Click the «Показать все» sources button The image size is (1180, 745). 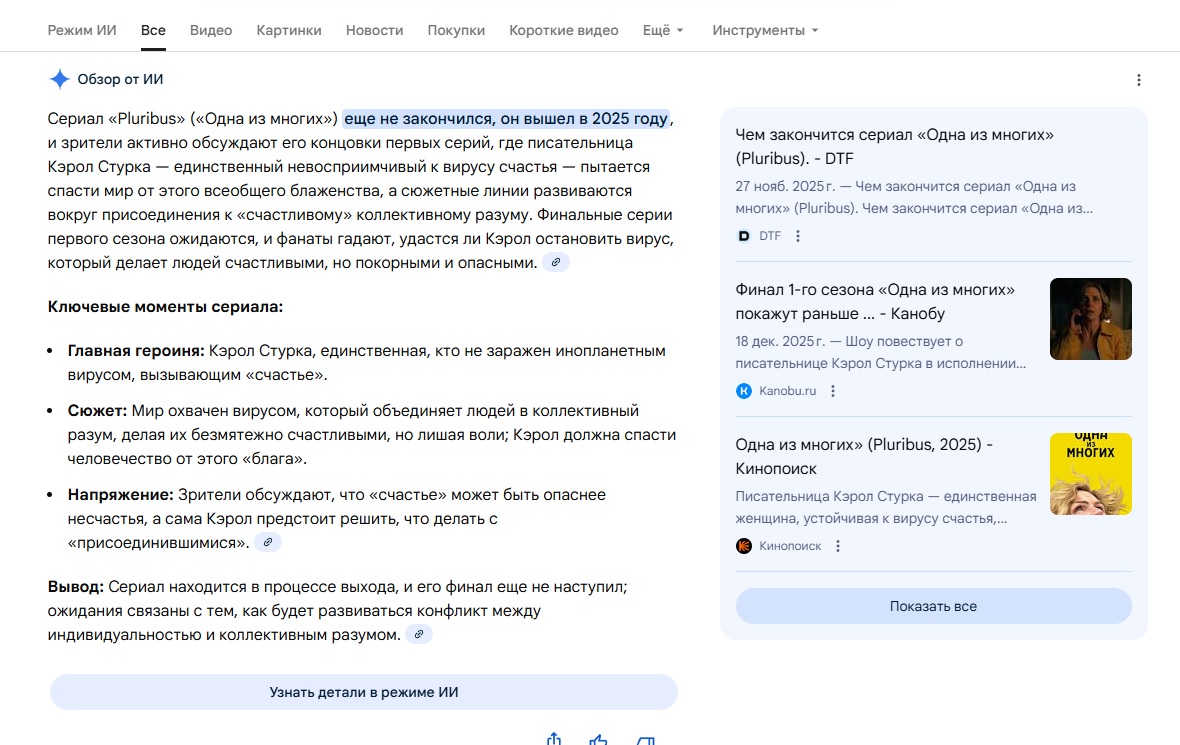pyautogui.click(x=933, y=606)
